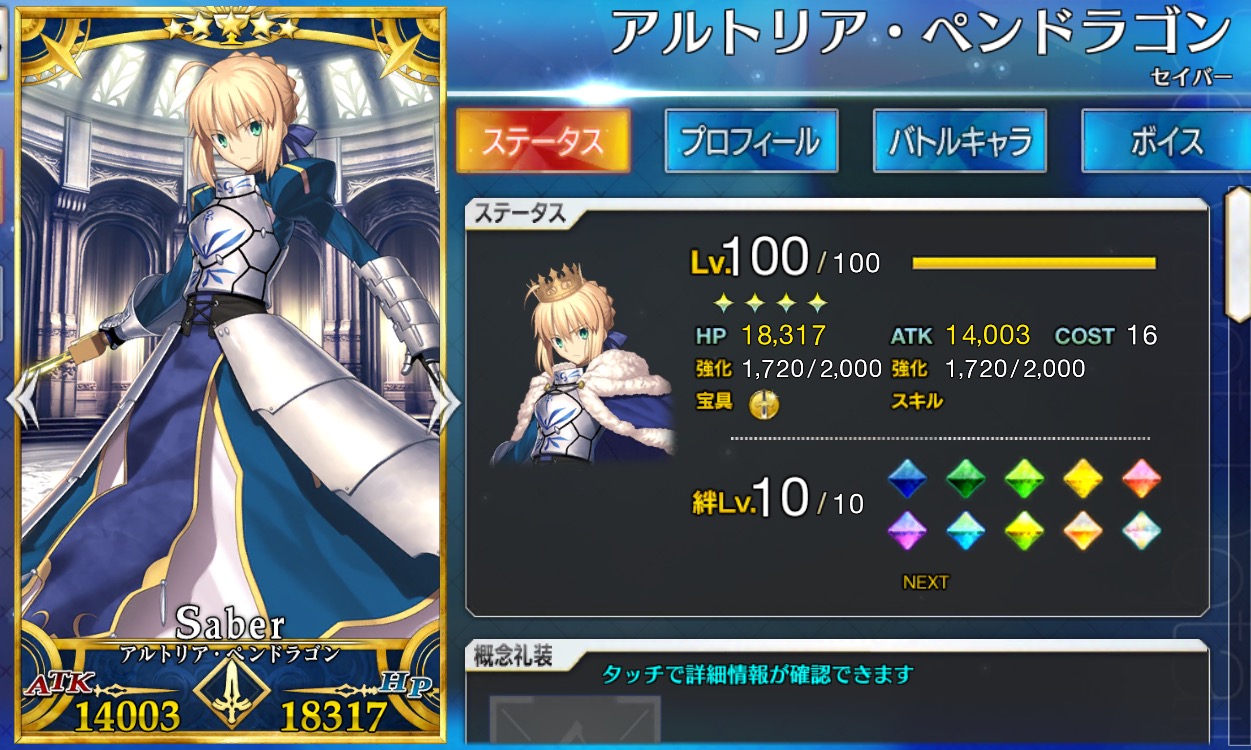The width and height of the screenshot is (1251, 750).
Task: Click the orange bond crystal
Action: (x=1083, y=530)
